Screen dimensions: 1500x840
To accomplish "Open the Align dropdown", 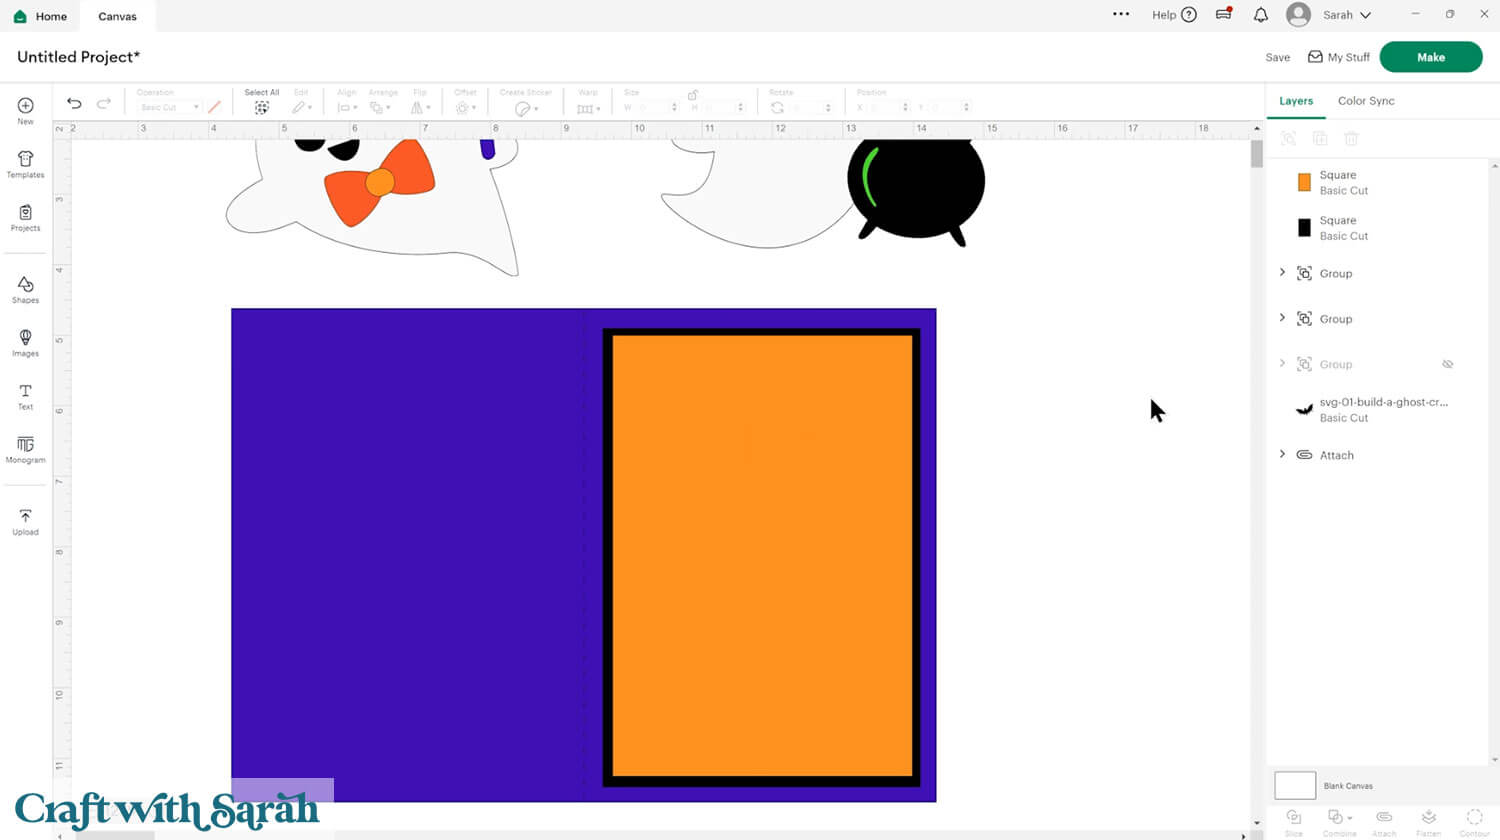I will pyautogui.click(x=347, y=107).
